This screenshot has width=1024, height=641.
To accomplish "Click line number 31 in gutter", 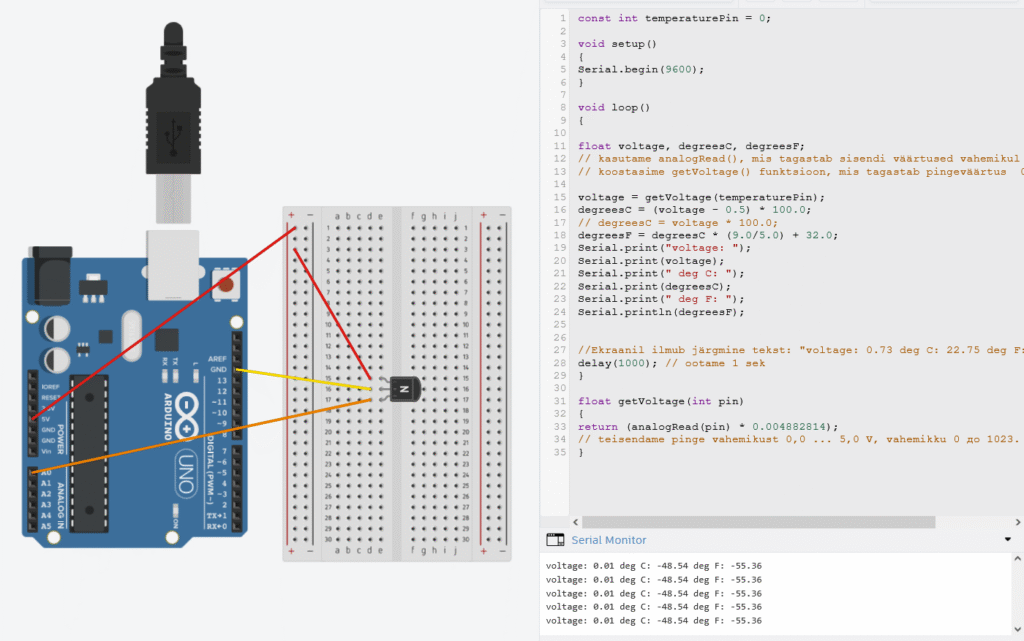I will click(561, 401).
